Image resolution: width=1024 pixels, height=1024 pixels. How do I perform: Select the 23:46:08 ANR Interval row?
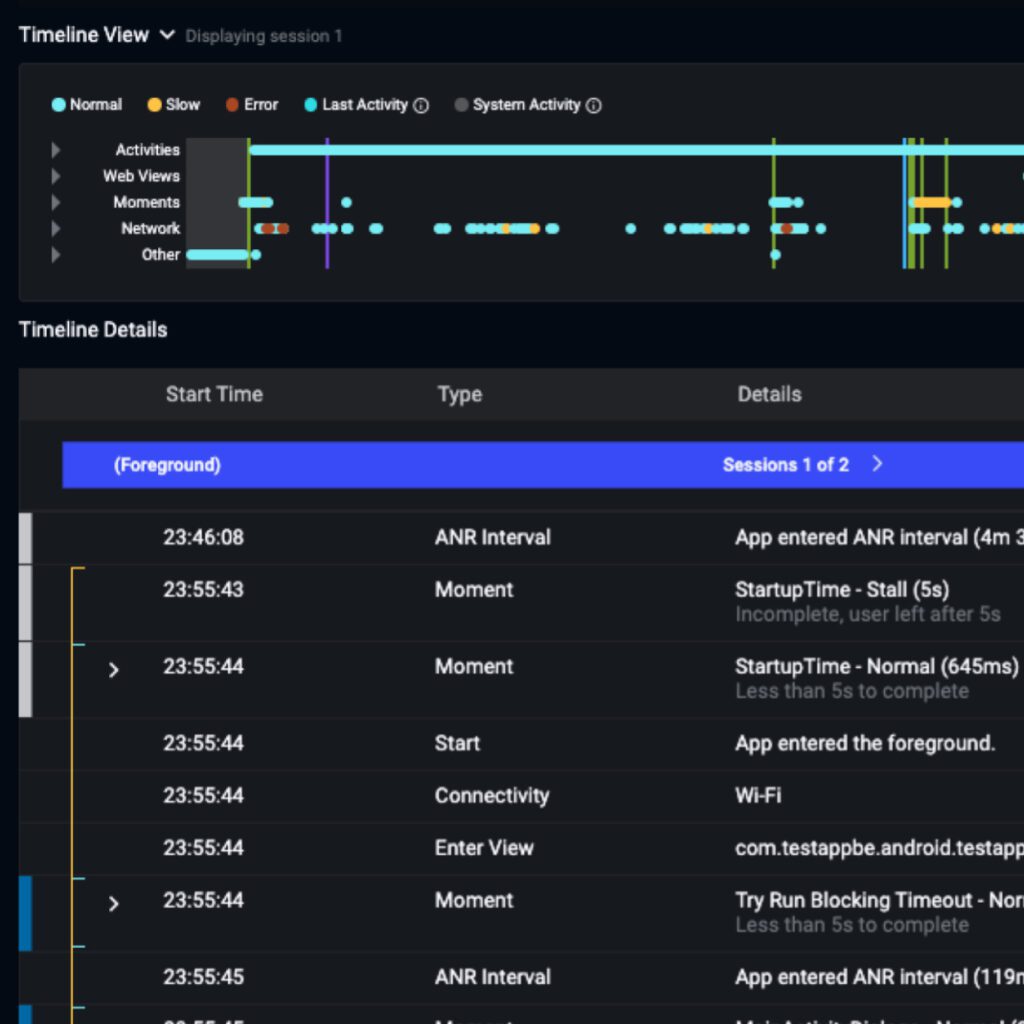[500, 537]
